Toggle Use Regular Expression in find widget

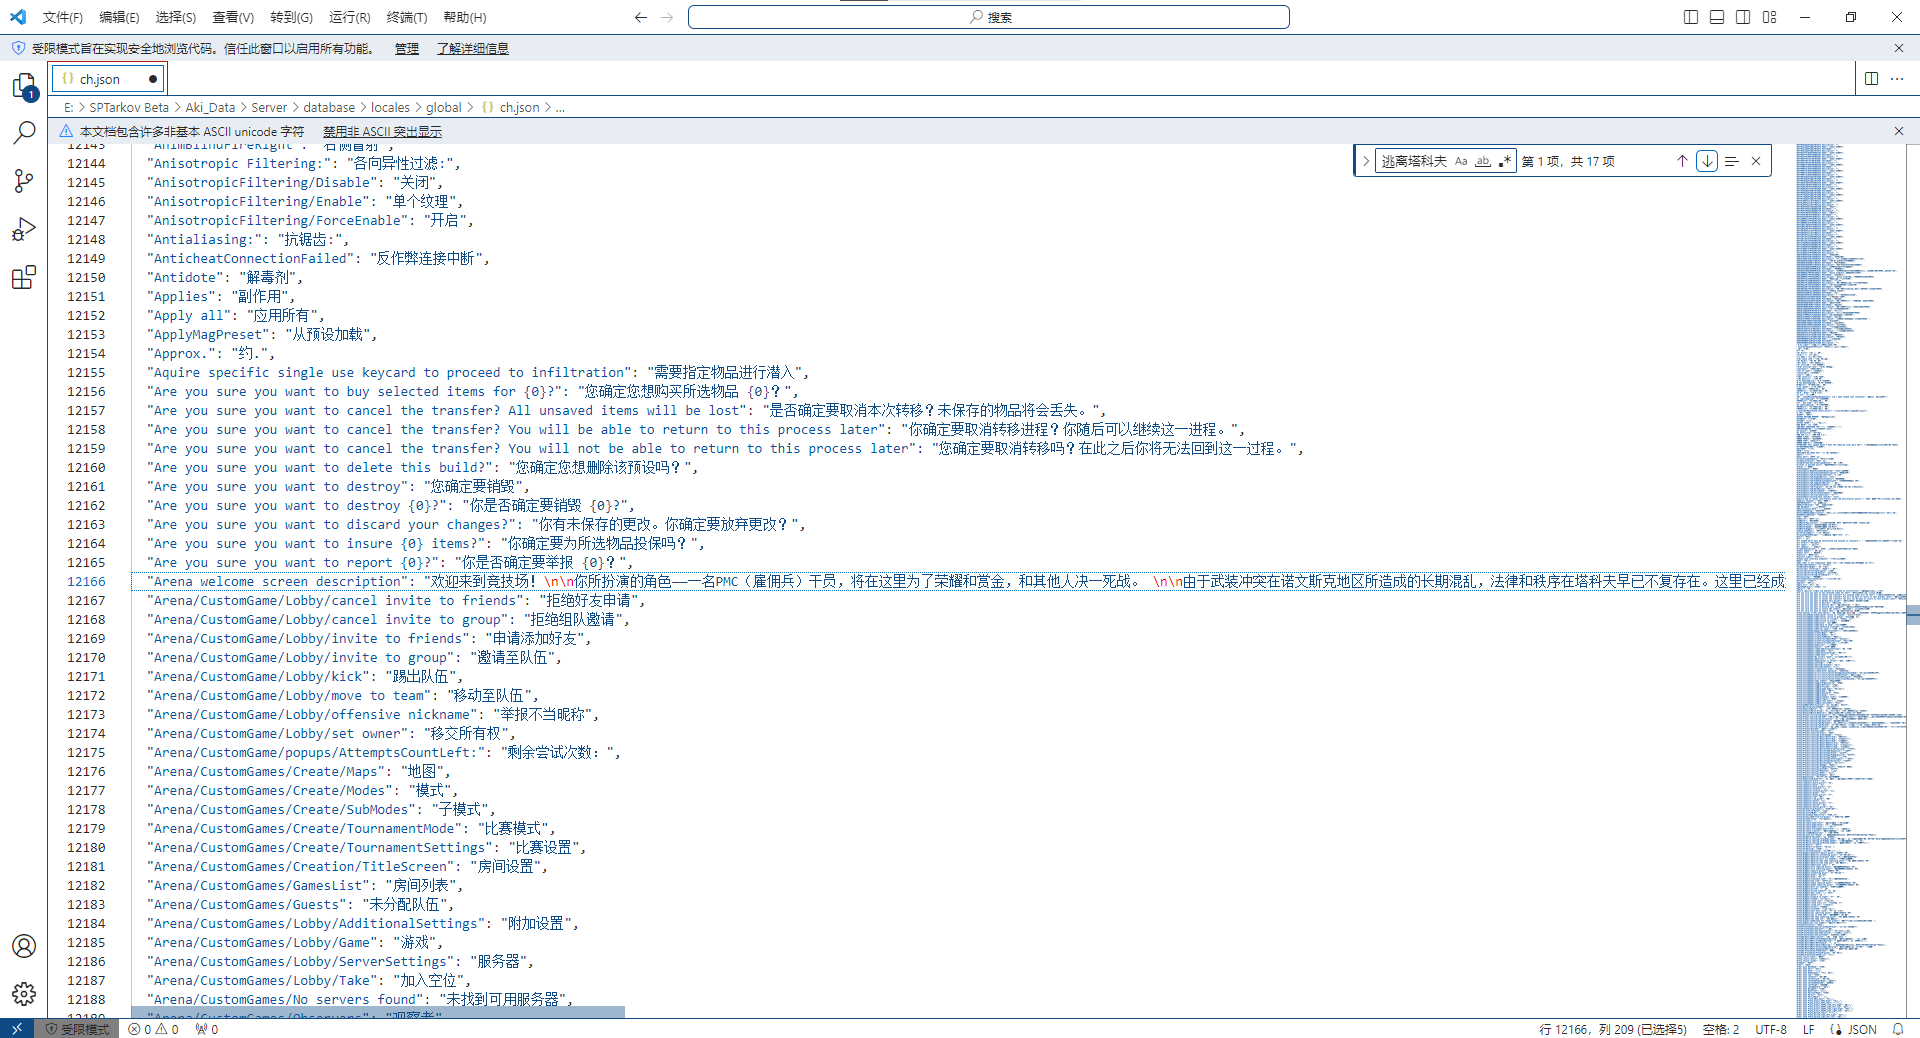(x=1504, y=161)
